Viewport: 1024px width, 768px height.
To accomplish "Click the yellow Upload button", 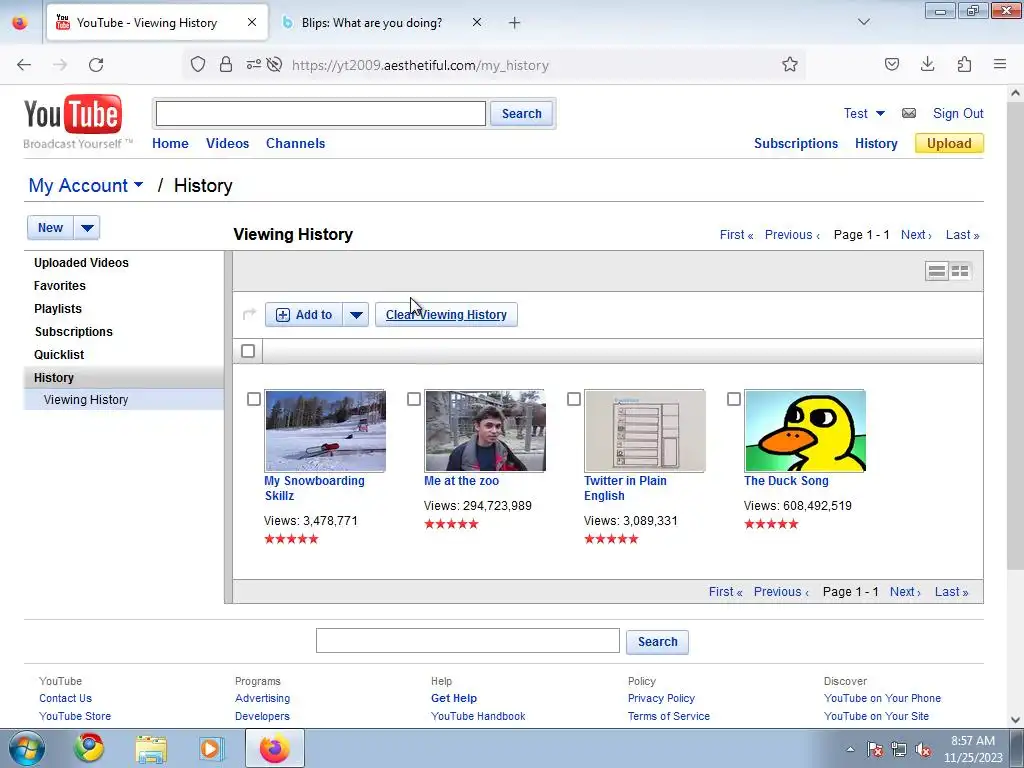I will 949,144.
